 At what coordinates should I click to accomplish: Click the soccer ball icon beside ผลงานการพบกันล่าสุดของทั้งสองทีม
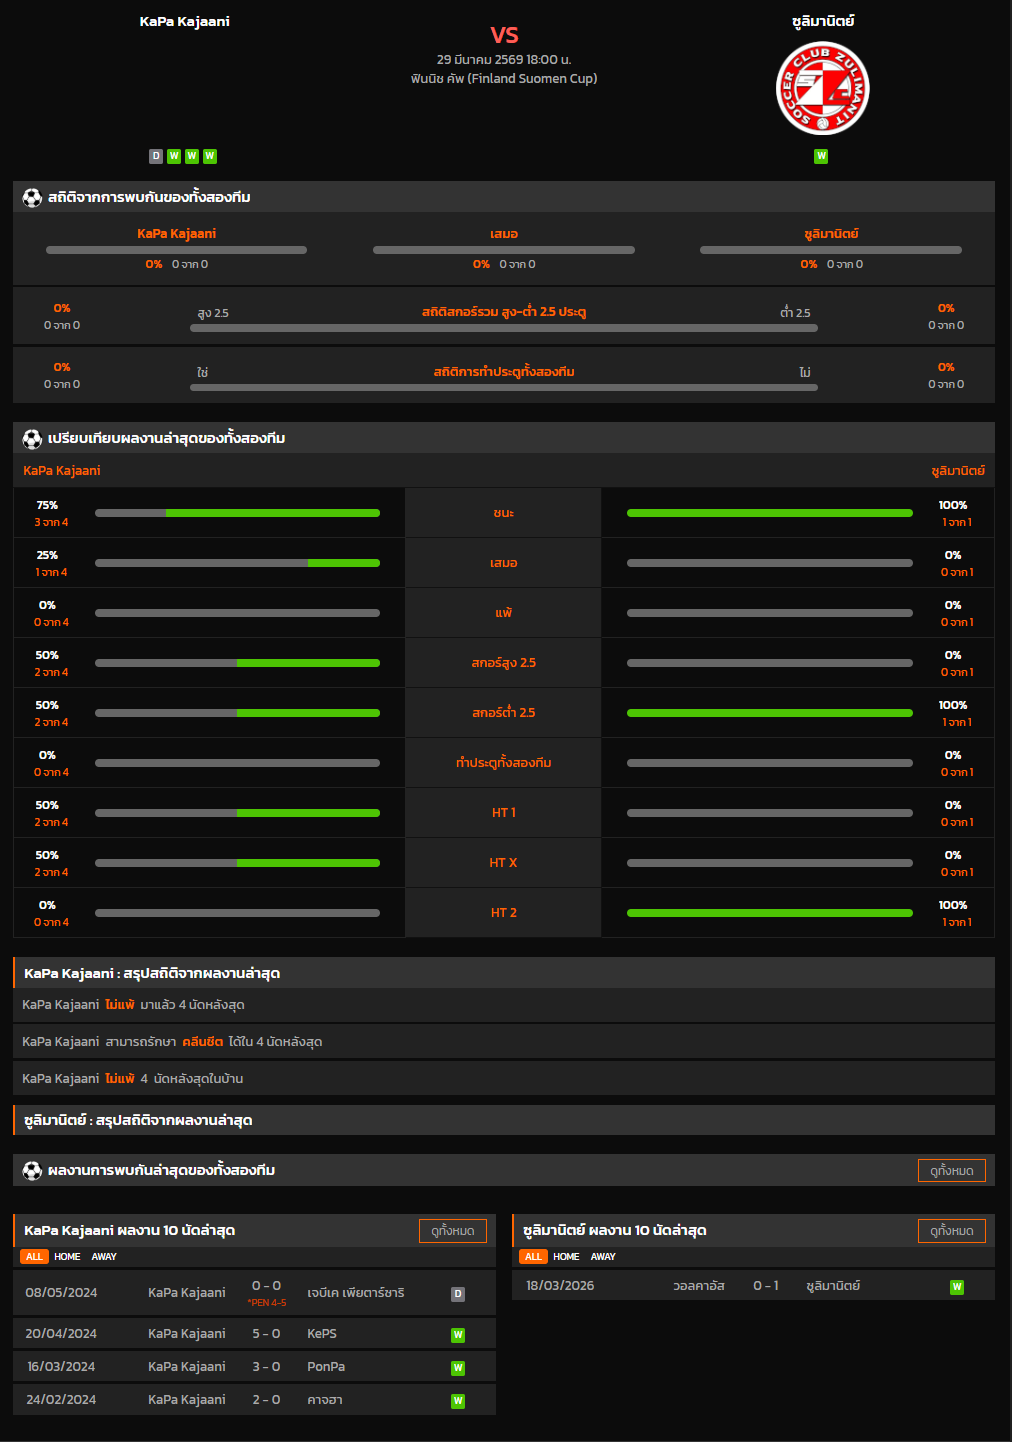click(x=32, y=1170)
